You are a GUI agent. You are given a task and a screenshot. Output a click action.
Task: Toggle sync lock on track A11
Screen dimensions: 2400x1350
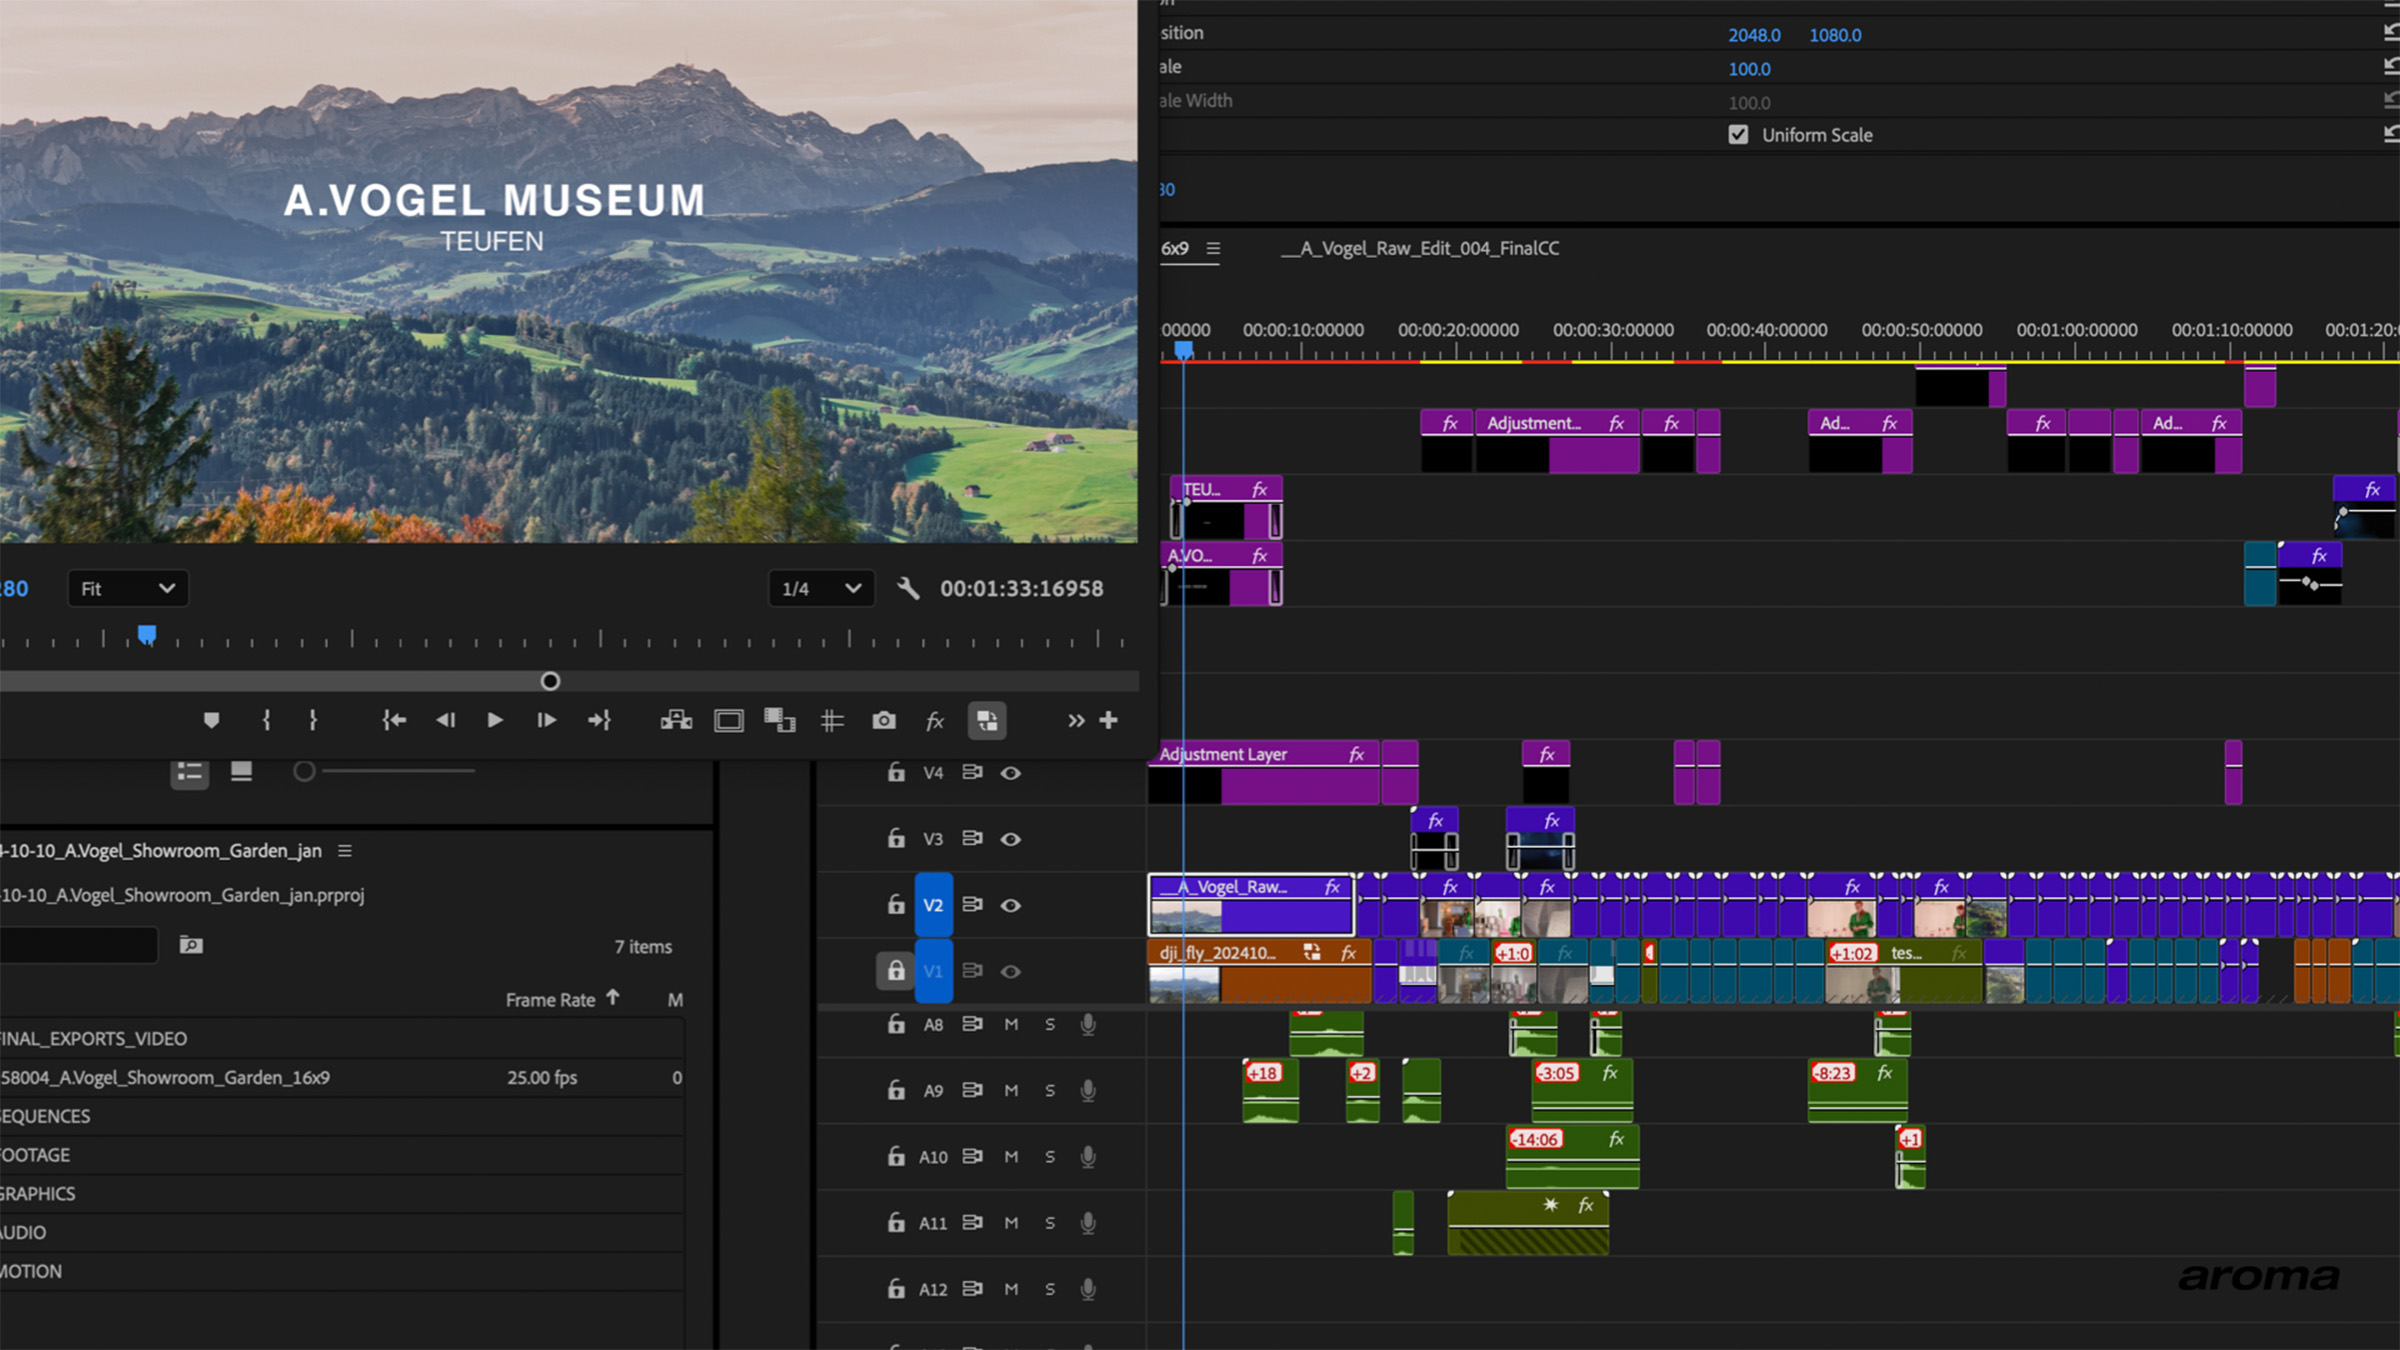pos(972,1222)
